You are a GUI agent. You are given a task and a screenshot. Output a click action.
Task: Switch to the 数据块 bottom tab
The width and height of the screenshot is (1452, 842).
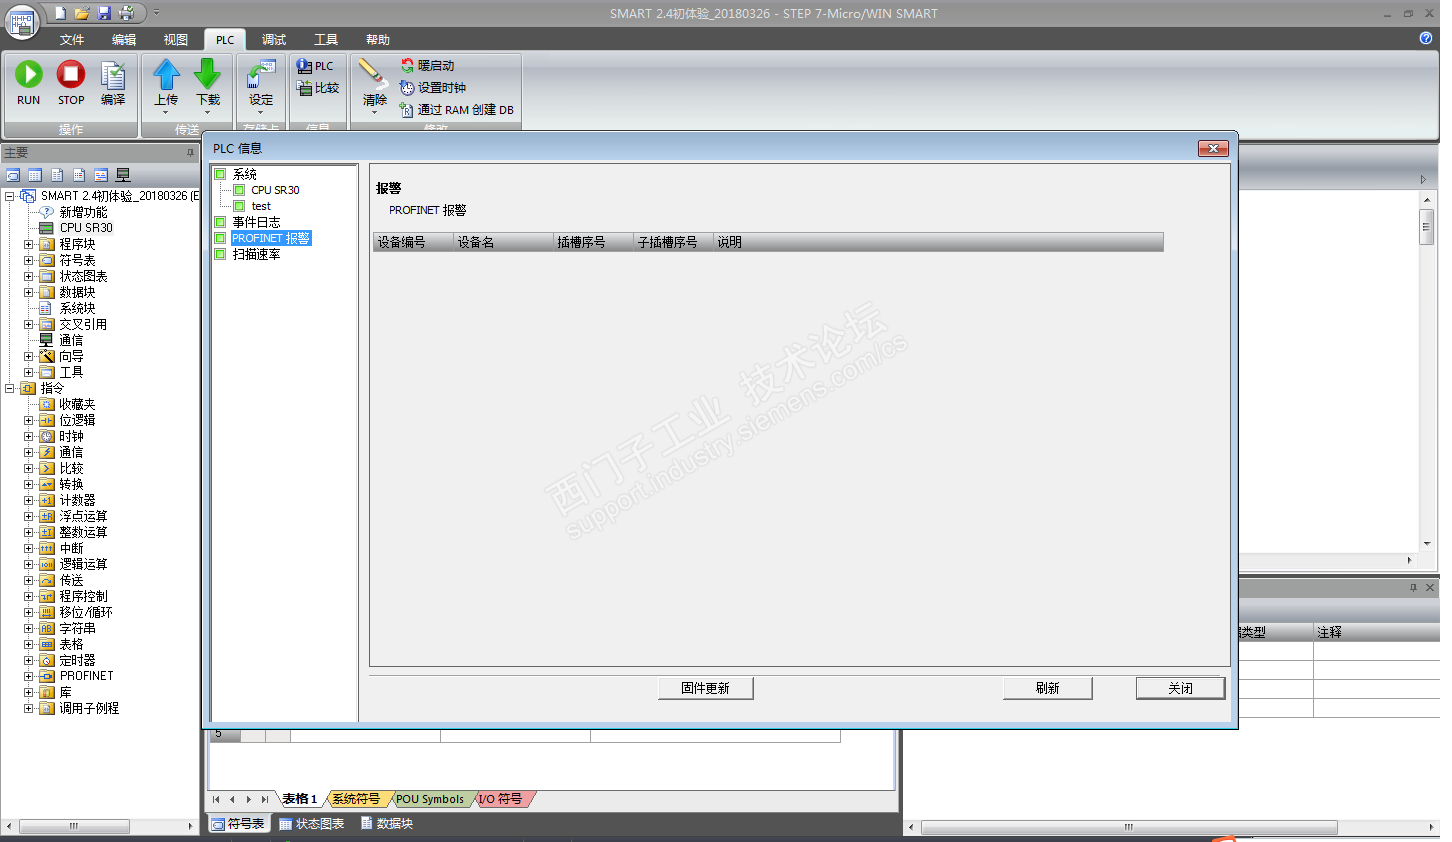386,824
